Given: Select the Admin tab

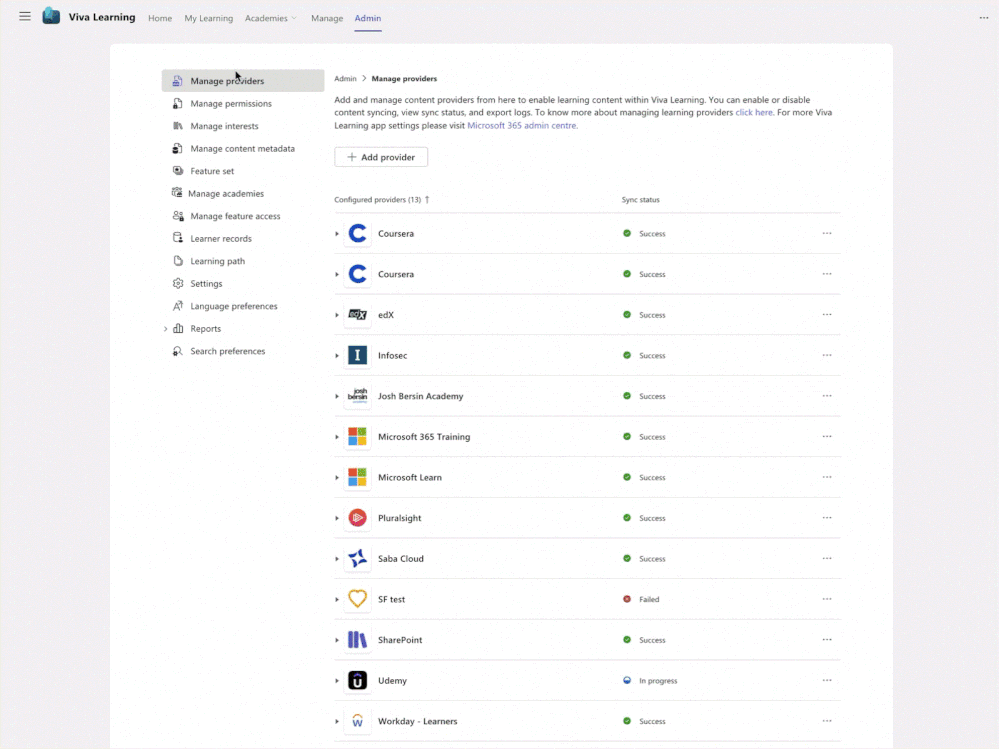Looking at the screenshot, I should (x=368, y=18).
